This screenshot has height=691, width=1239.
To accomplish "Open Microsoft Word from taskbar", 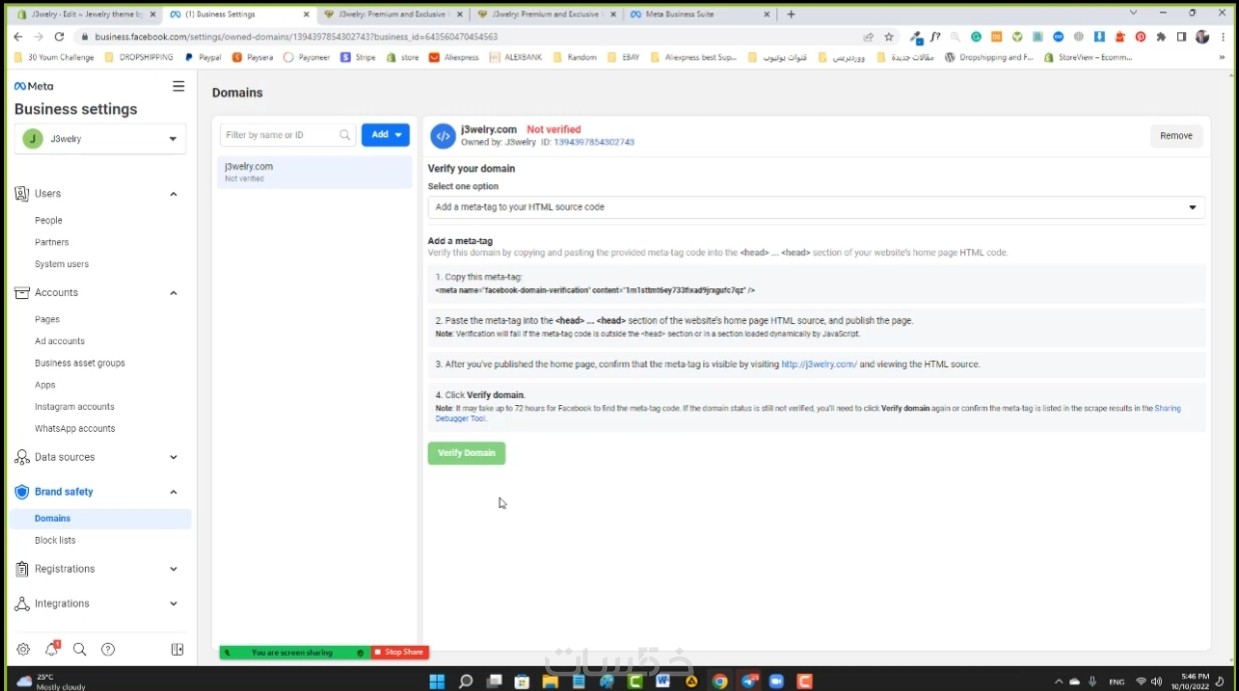I will click(x=662, y=681).
